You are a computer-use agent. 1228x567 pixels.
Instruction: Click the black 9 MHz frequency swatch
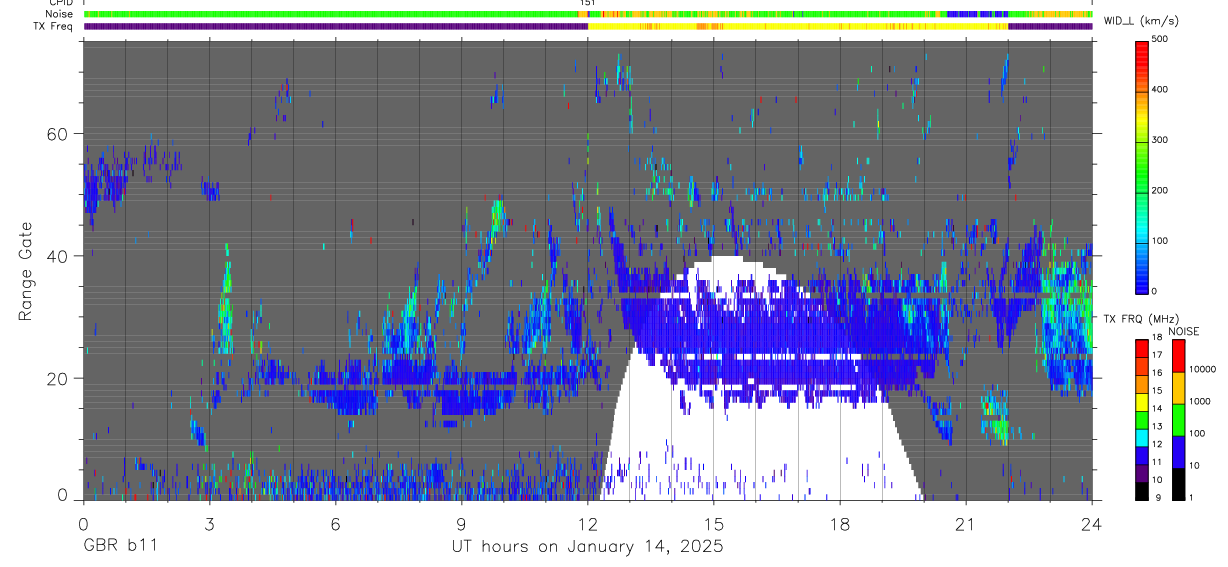click(x=1141, y=489)
